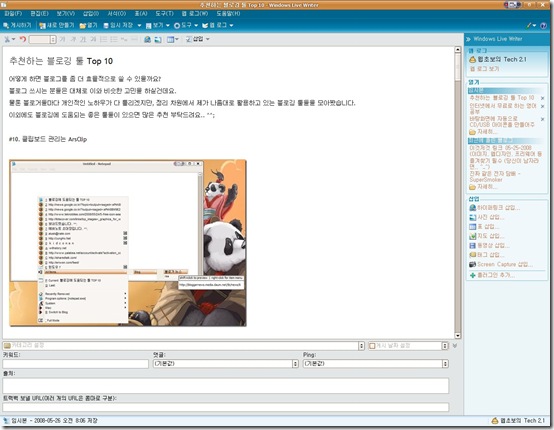
Task: Click 표 삽입 table icon in sidebar
Action: tap(472, 227)
